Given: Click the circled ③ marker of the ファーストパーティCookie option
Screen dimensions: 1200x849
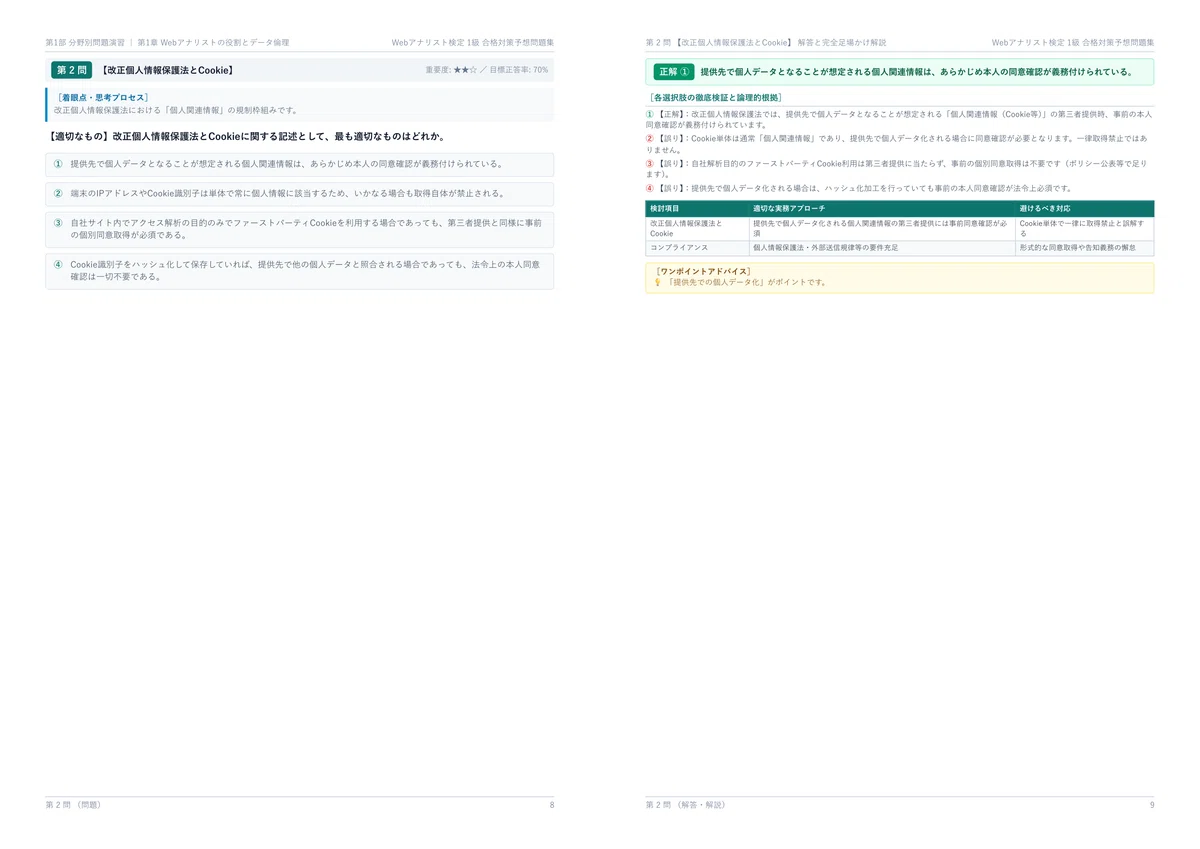Looking at the screenshot, I should click(58, 224).
